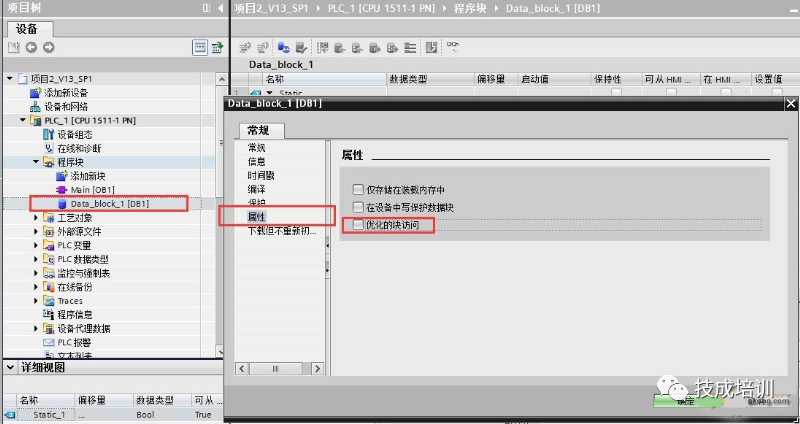Confirm the dialog with the 确定 button
Image resolution: width=800 pixels, height=424 pixels.
pos(686,401)
